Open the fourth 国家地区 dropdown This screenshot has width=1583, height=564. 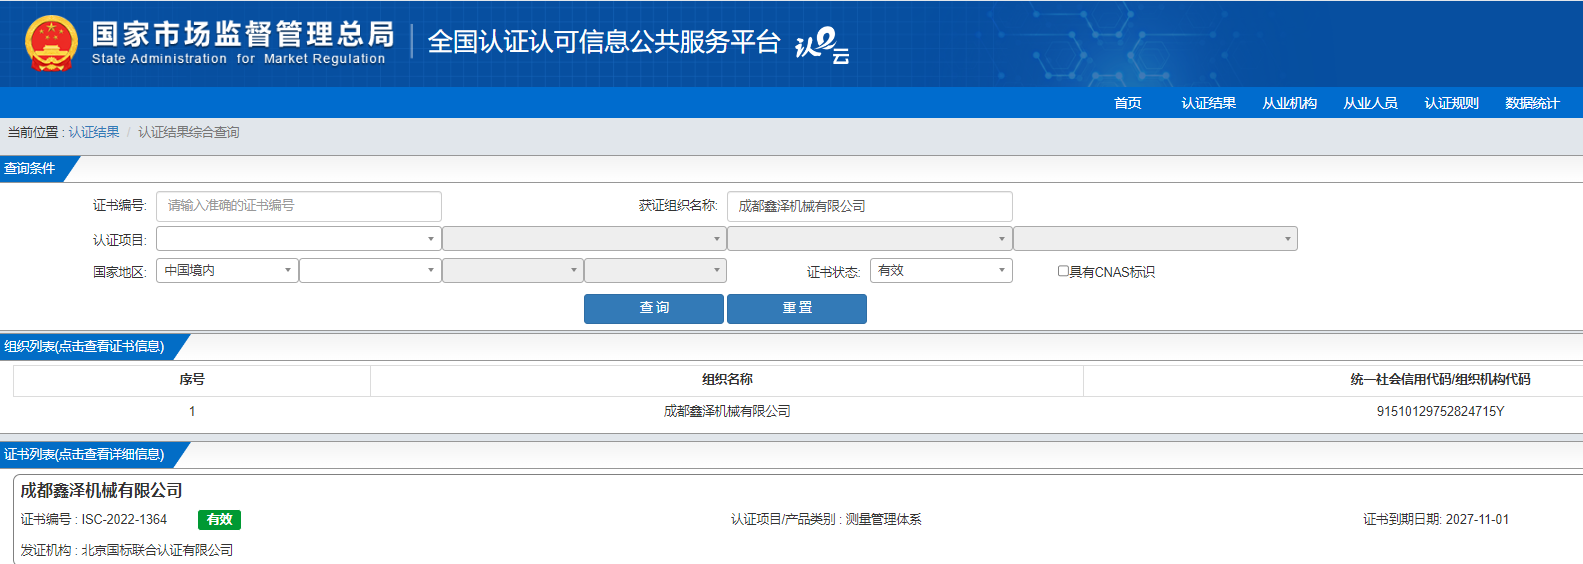pos(655,271)
